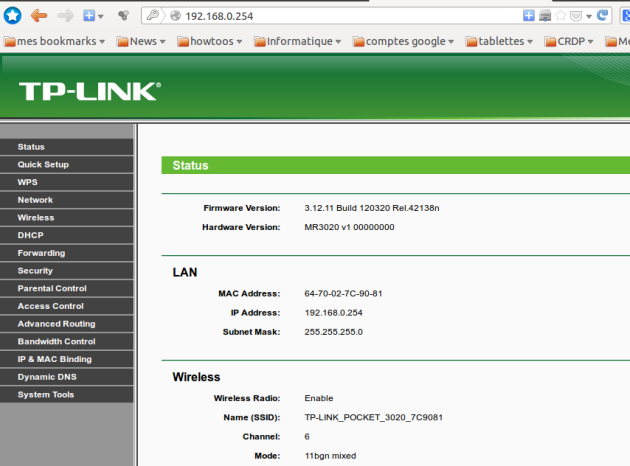Open the Bandwidth Control section
The height and width of the screenshot is (466, 630).
pyautogui.click(x=56, y=341)
